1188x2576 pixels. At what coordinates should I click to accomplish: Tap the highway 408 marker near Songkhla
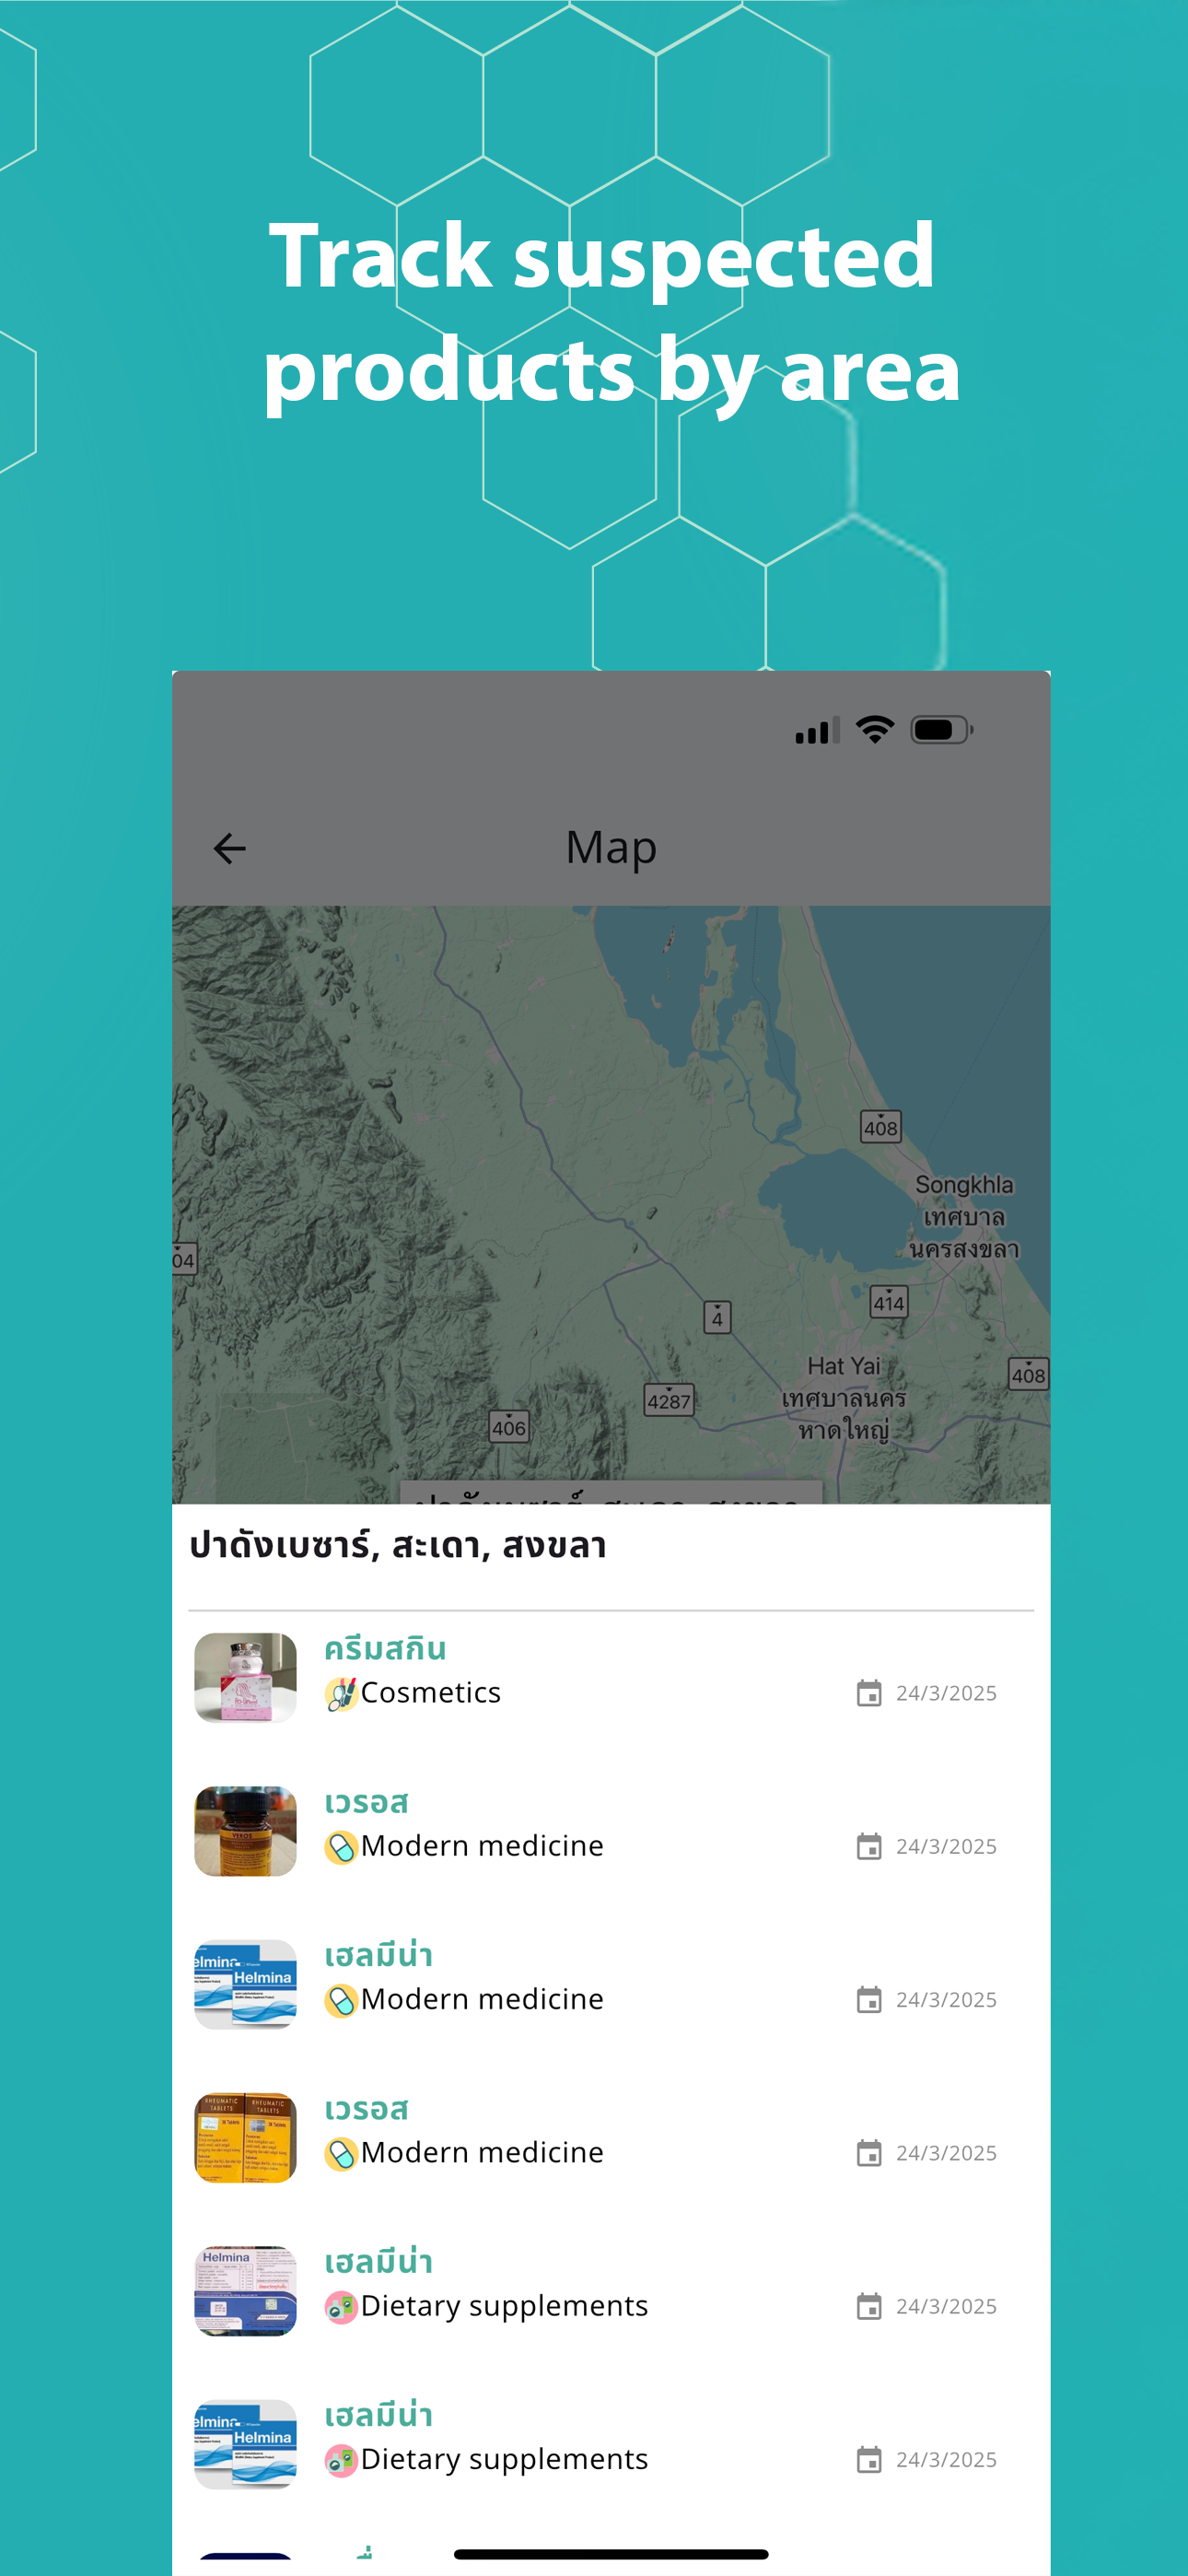pyautogui.click(x=881, y=1127)
